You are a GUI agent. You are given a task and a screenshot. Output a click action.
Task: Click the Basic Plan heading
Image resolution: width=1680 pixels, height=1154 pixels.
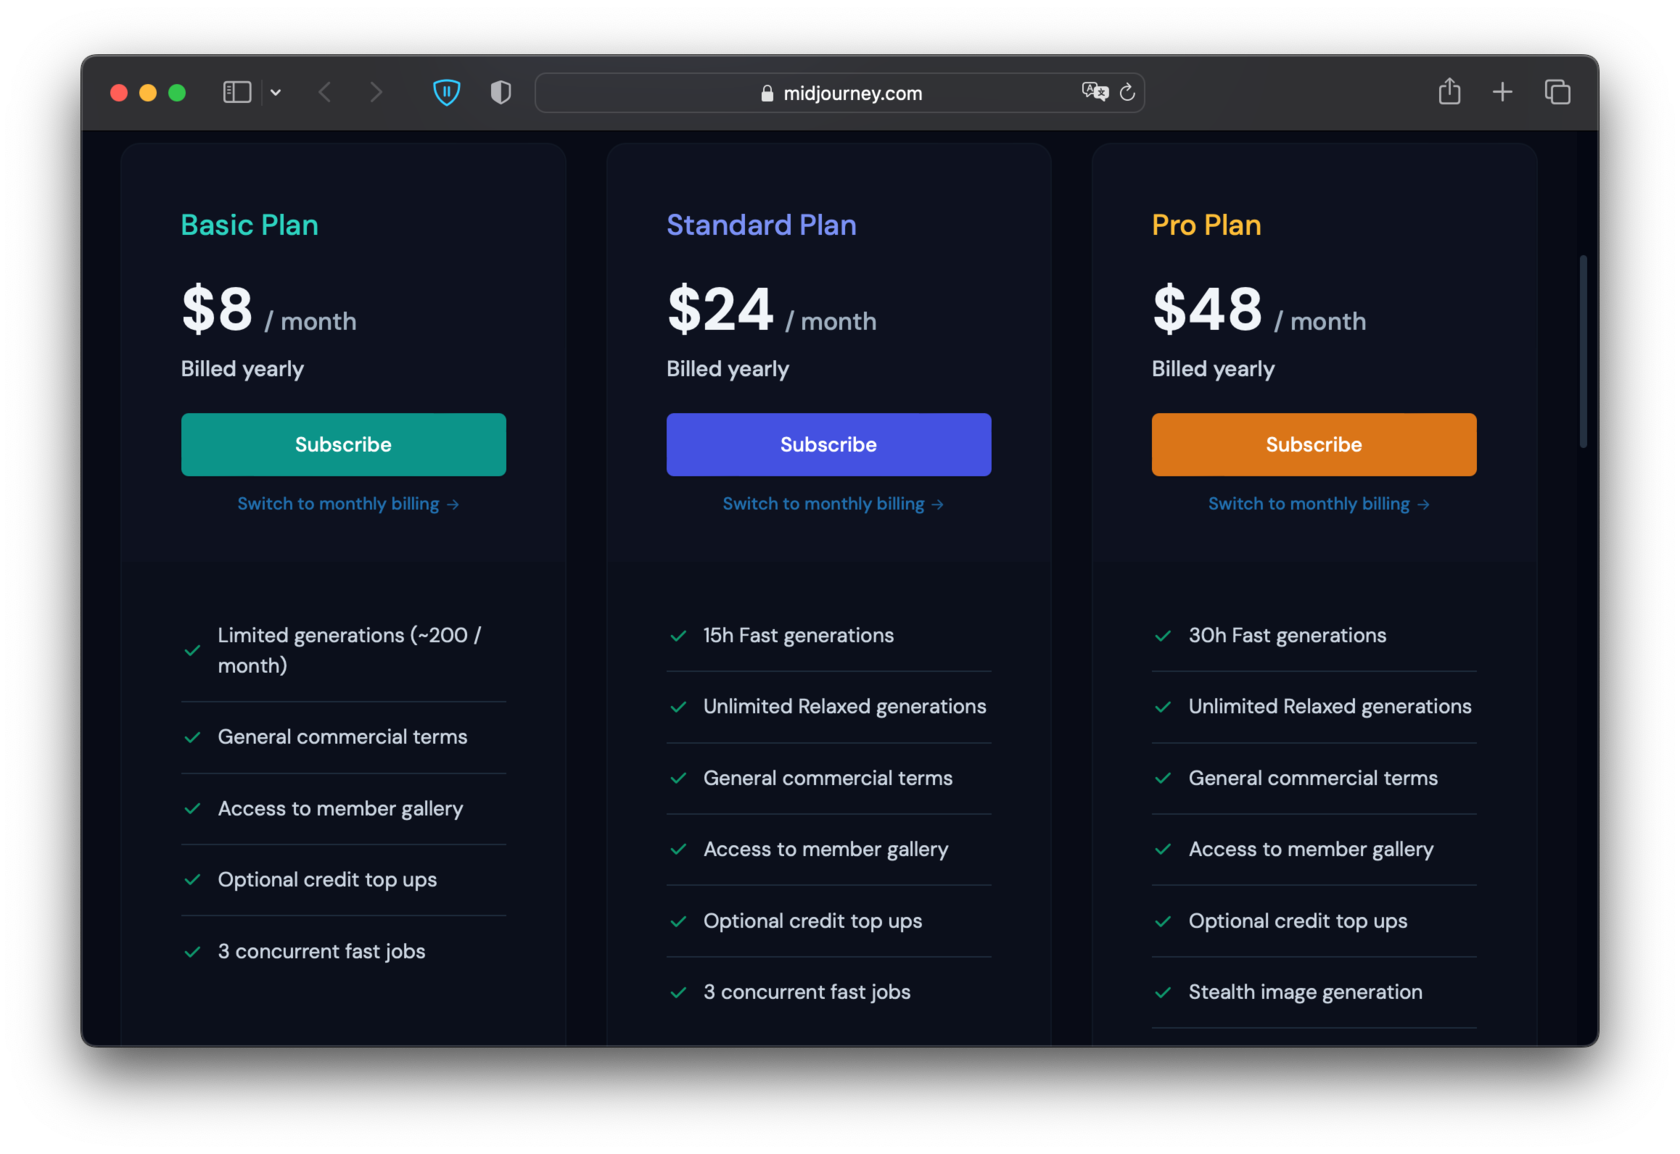tap(249, 225)
